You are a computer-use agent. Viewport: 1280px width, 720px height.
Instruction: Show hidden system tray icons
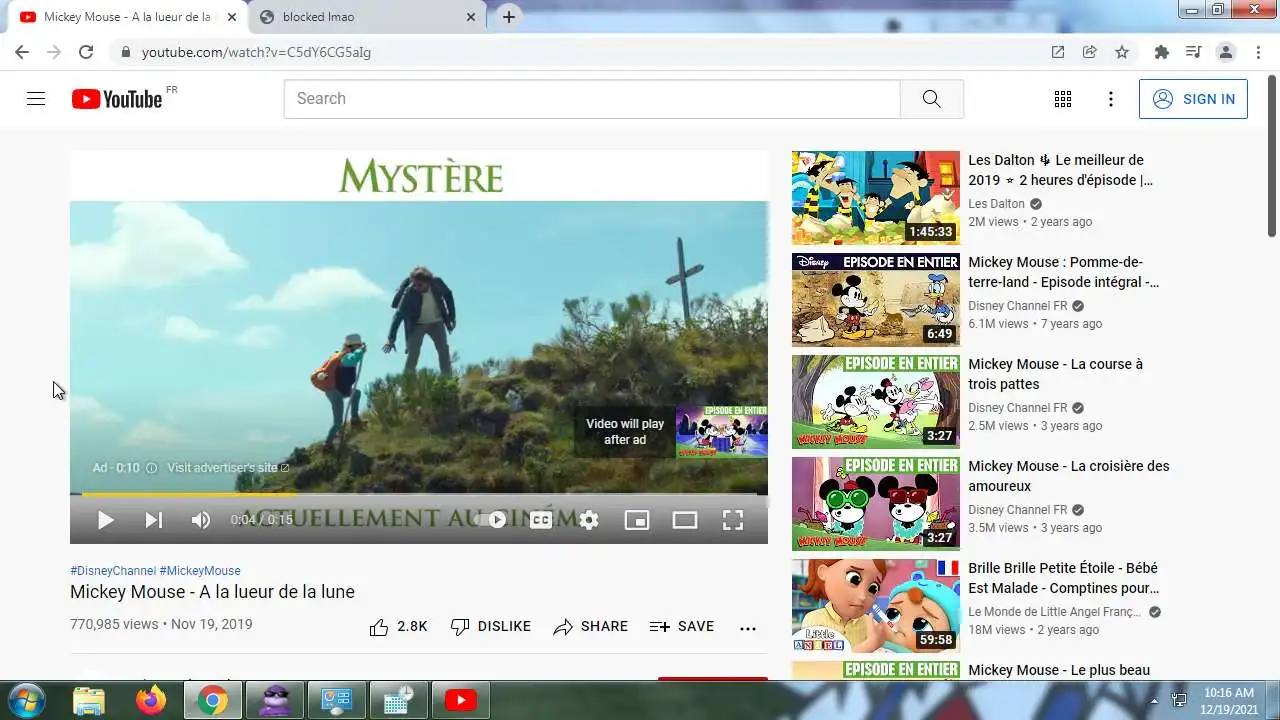pos(1154,701)
